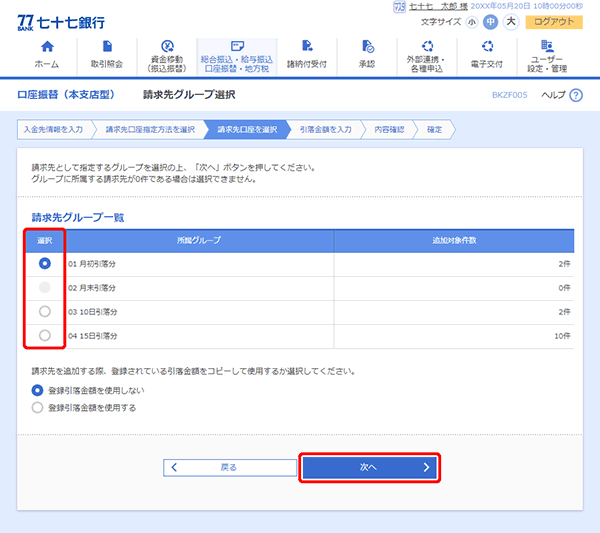Click the 確定 step
Screen dimensions: 600x533
(x=434, y=130)
